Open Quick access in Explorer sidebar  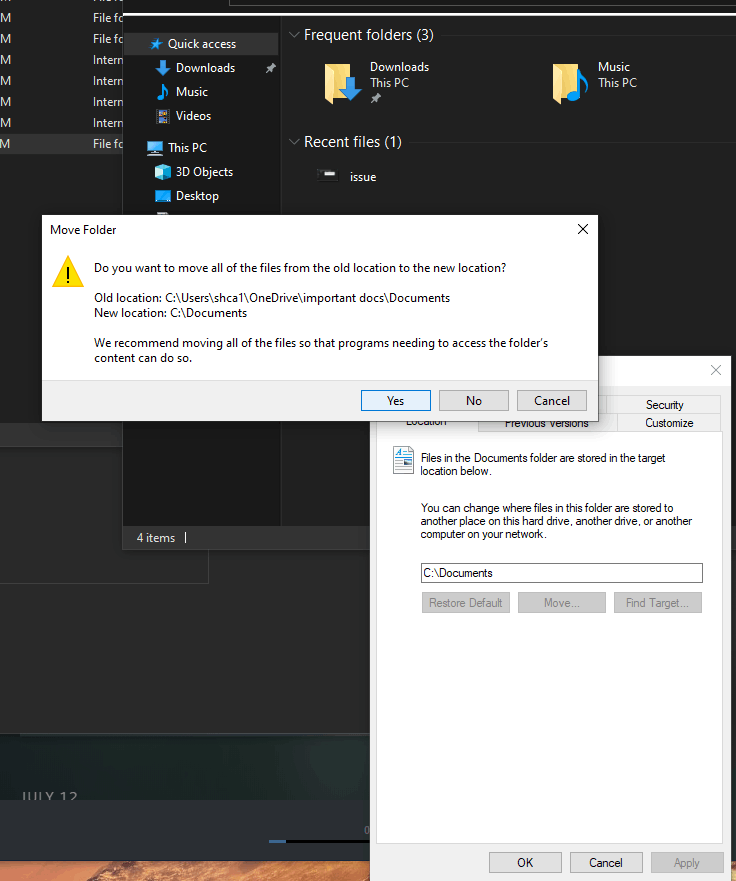pos(201,44)
